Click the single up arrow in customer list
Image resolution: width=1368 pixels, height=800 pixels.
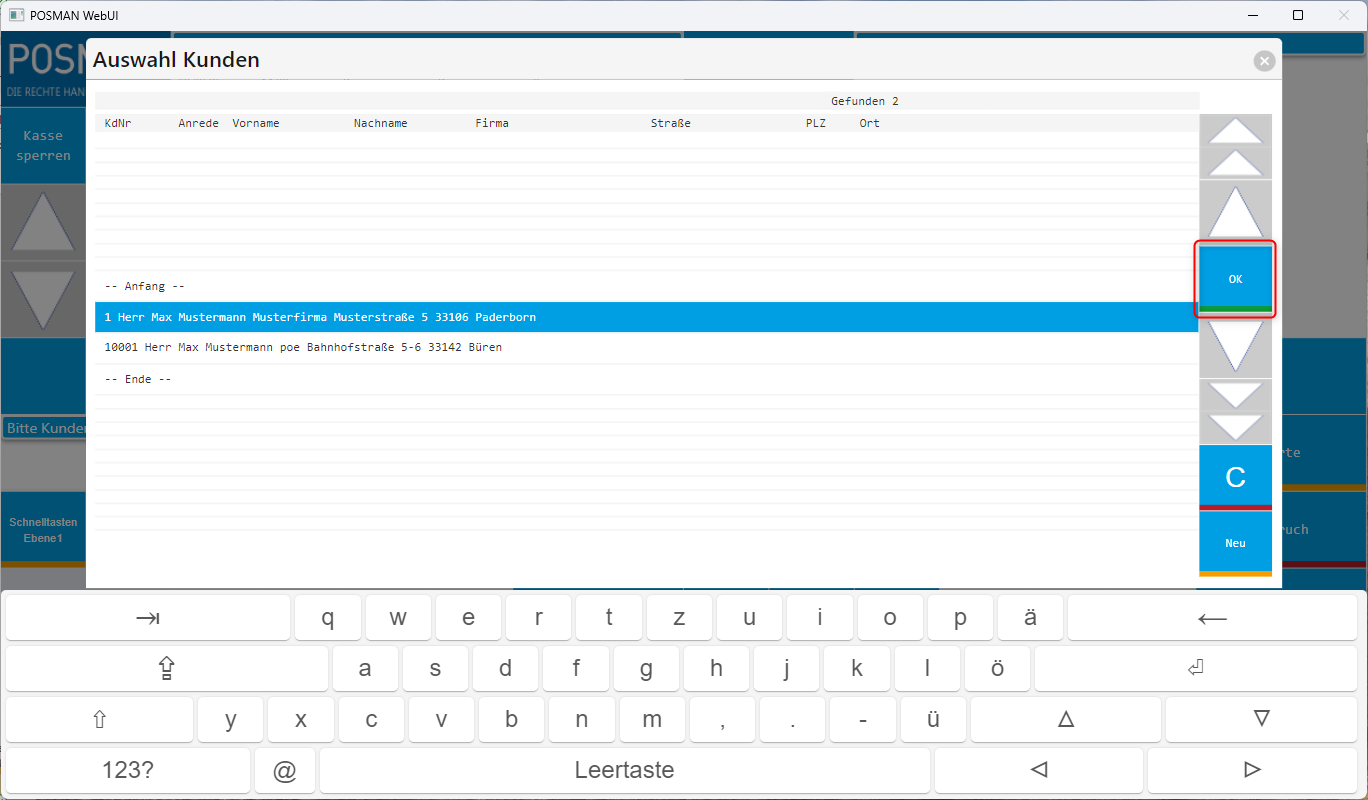[1235, 212]
